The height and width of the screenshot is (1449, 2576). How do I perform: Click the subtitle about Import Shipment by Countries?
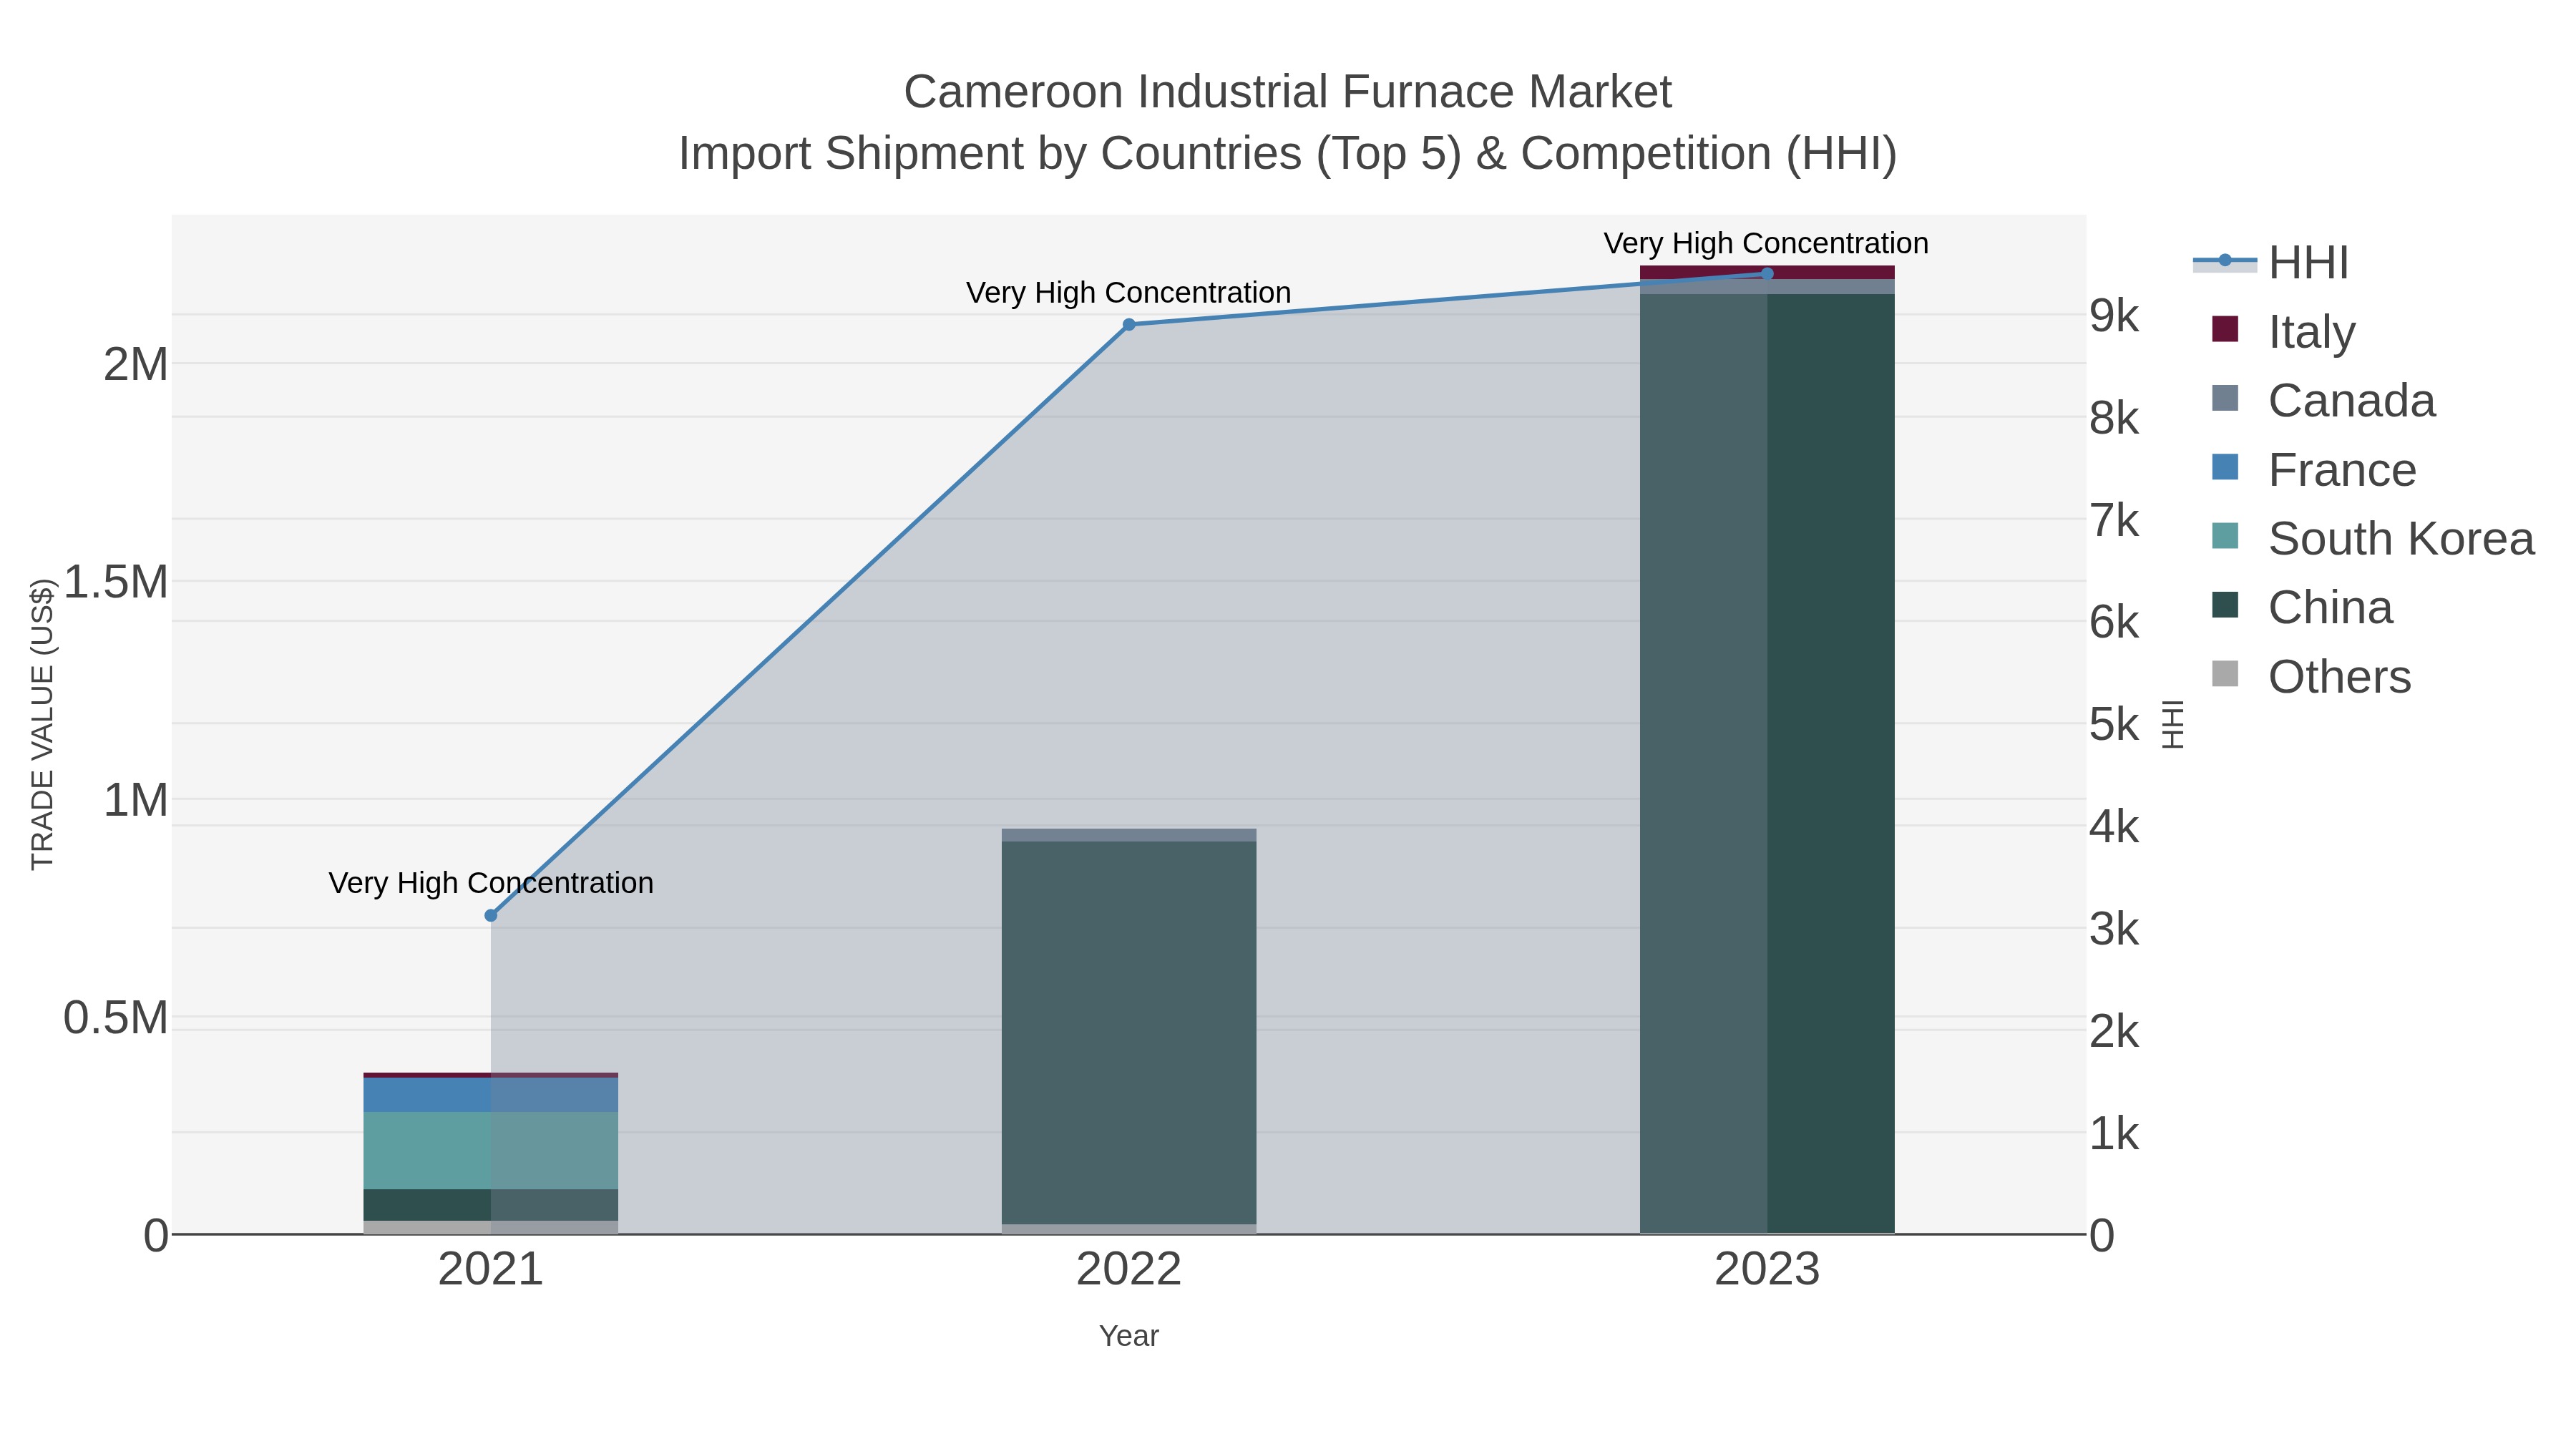[1288, 154]
